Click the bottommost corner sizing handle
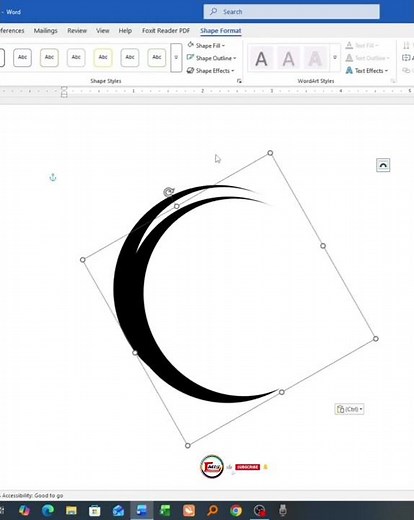414x520 pixels. pyautogui.click(x=188, y=445)
